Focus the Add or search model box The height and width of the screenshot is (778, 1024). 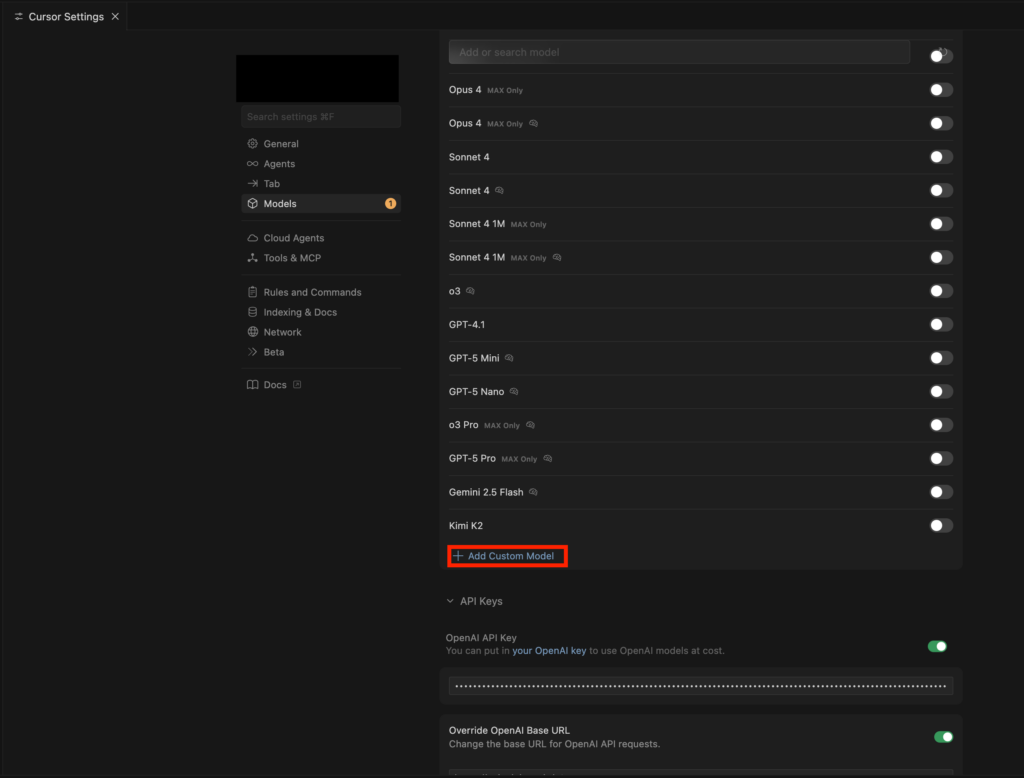679,52
